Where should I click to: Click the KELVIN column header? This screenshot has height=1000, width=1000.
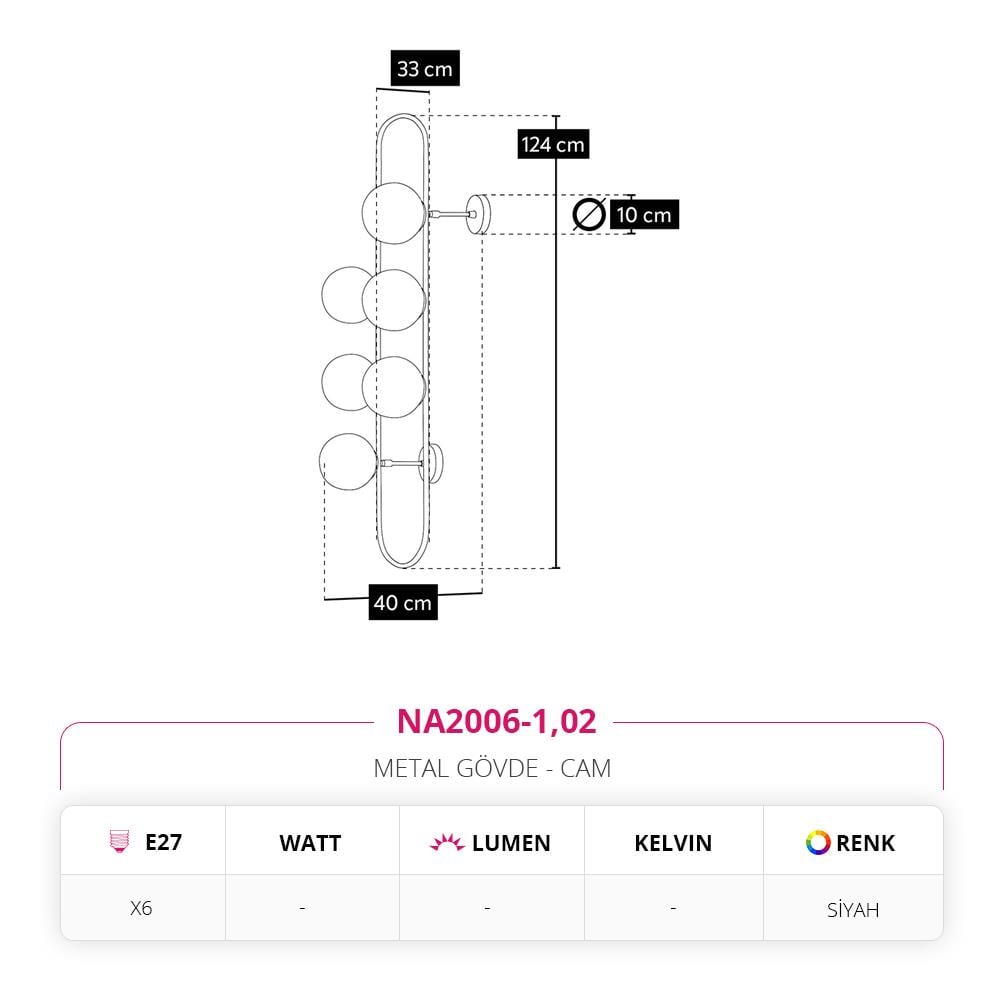coord(673,843)
